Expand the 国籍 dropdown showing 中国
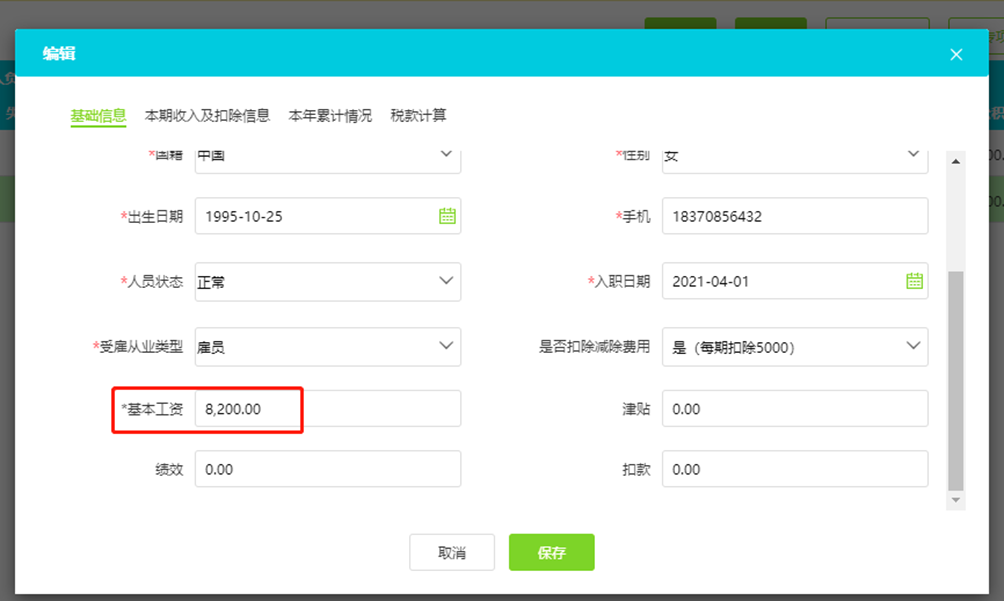This screenshot has height=601, width=1004. [x=328, y=160]
